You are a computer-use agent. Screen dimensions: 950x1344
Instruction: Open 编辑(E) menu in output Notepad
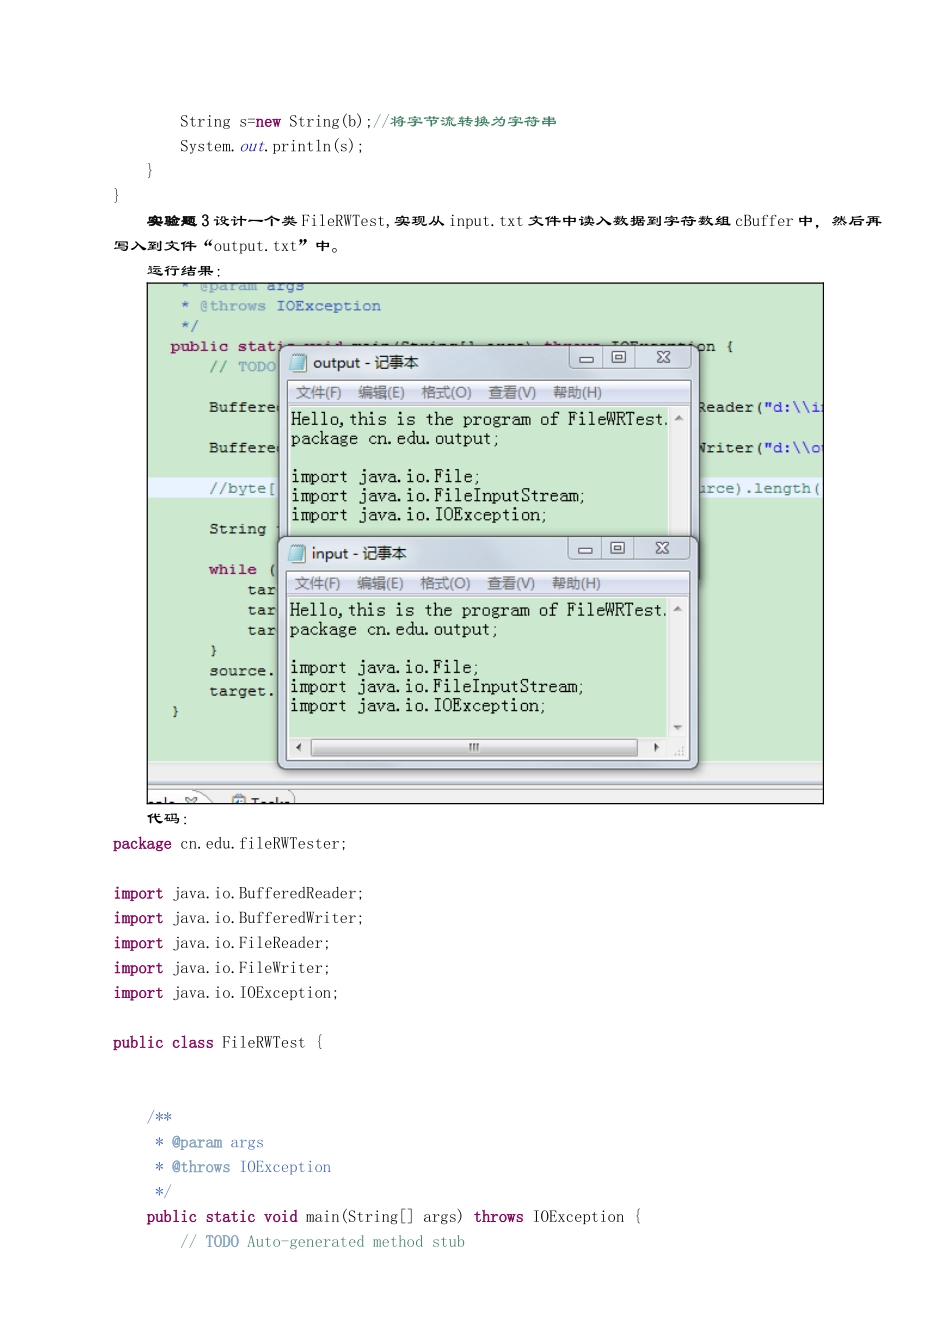click(x=381, y=392)
